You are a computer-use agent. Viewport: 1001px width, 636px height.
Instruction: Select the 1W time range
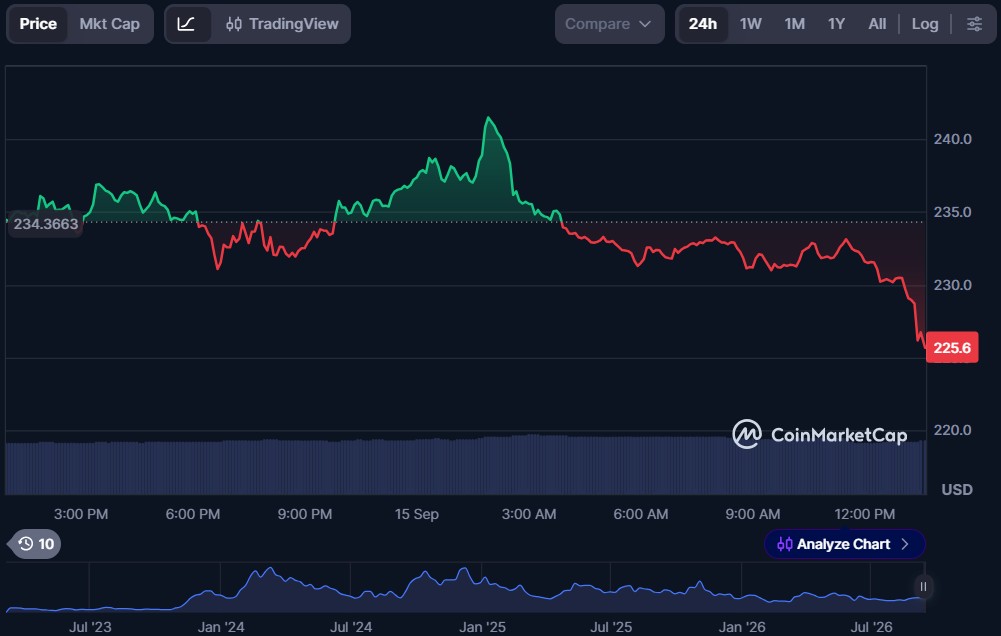[x=751, y=24]
